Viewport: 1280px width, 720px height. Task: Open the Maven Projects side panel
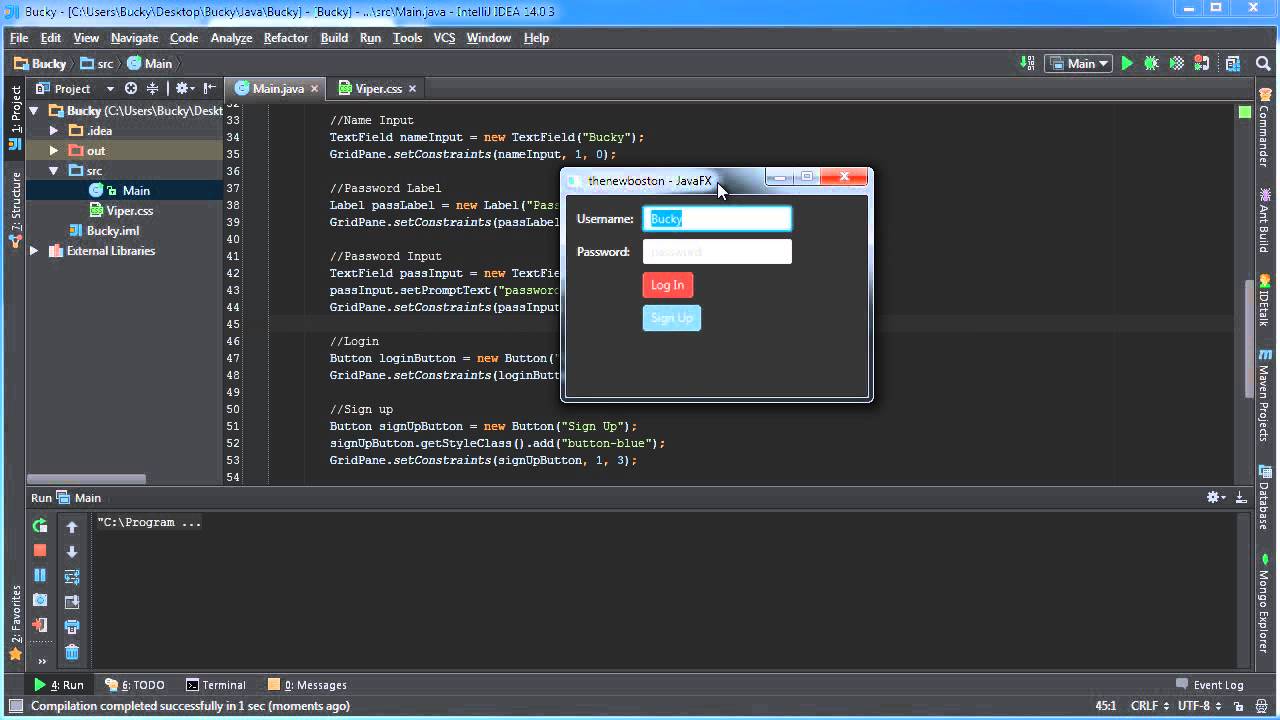click(1264, 395)
